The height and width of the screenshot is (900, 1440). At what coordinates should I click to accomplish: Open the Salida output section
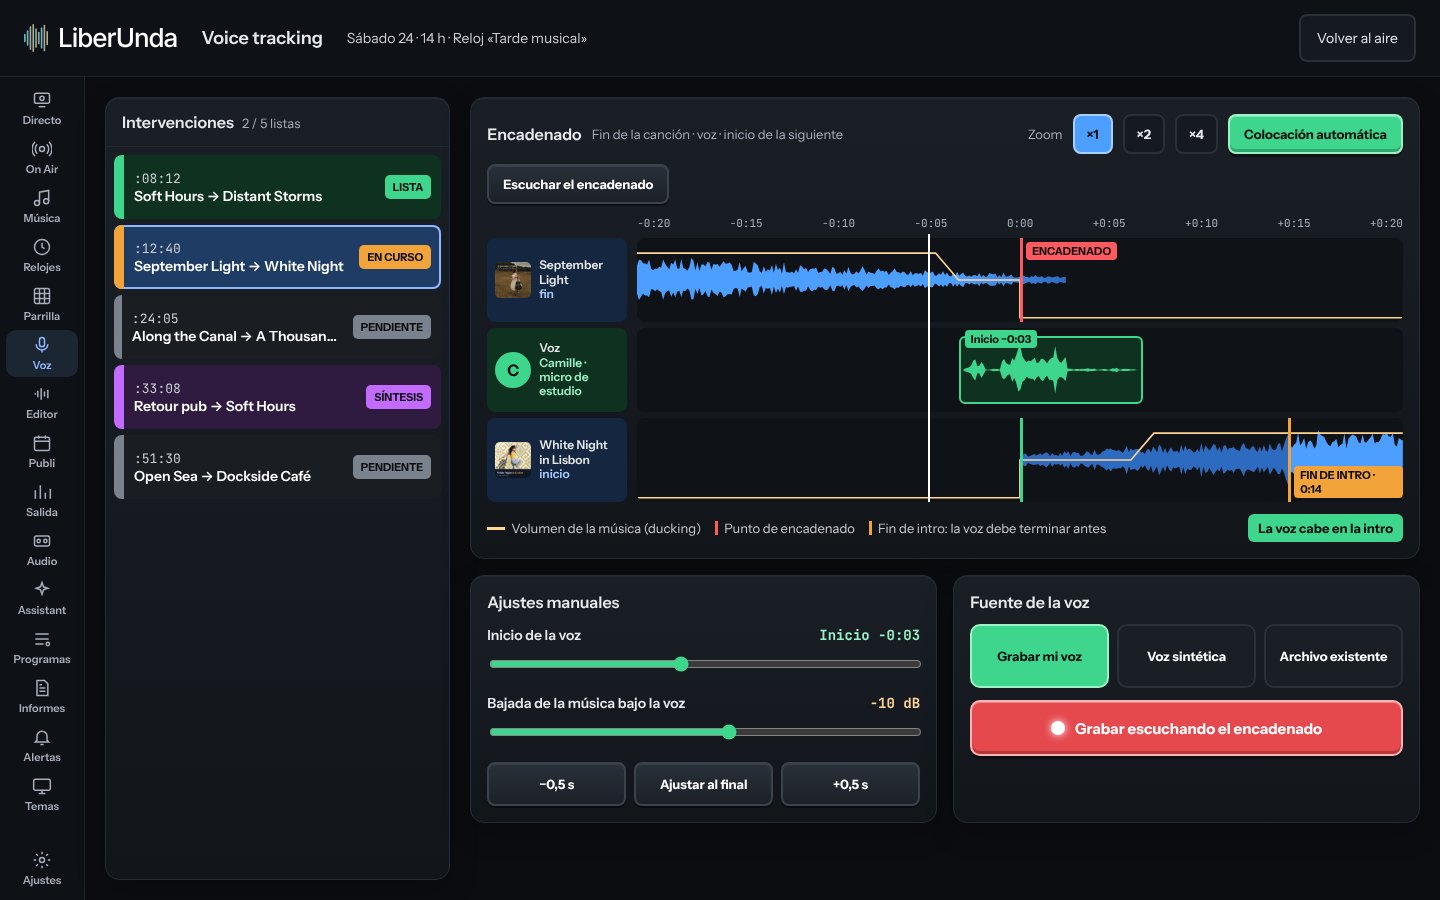42,501
